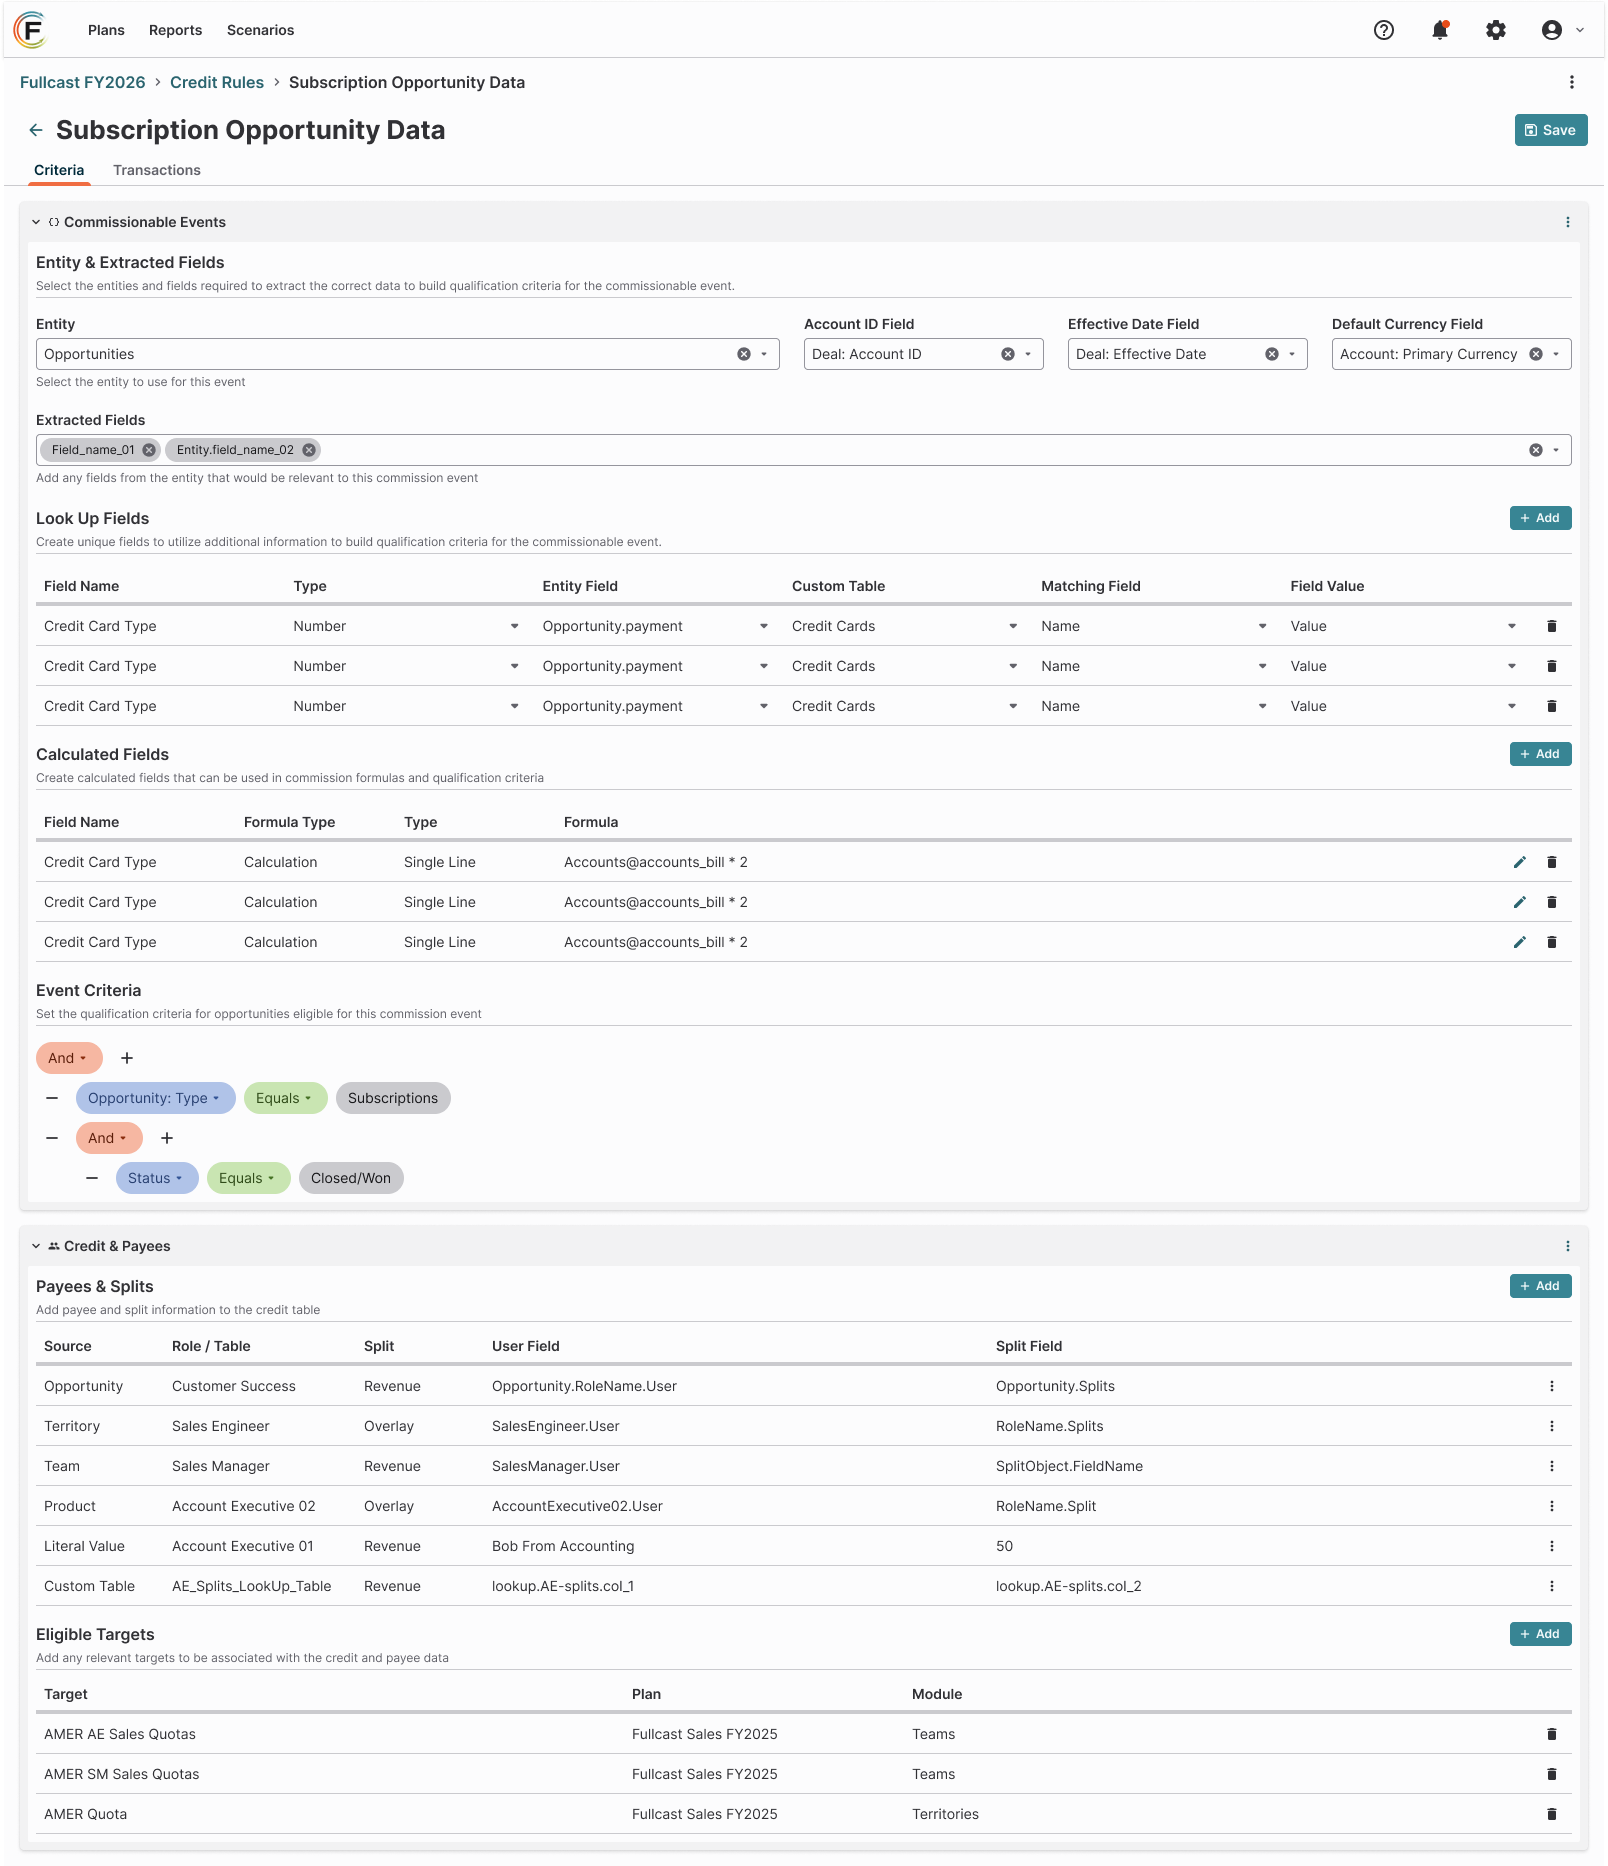Edit the second Calculated Fields row
The image size is (1608, 1866).
click(x=1520, y=902)
